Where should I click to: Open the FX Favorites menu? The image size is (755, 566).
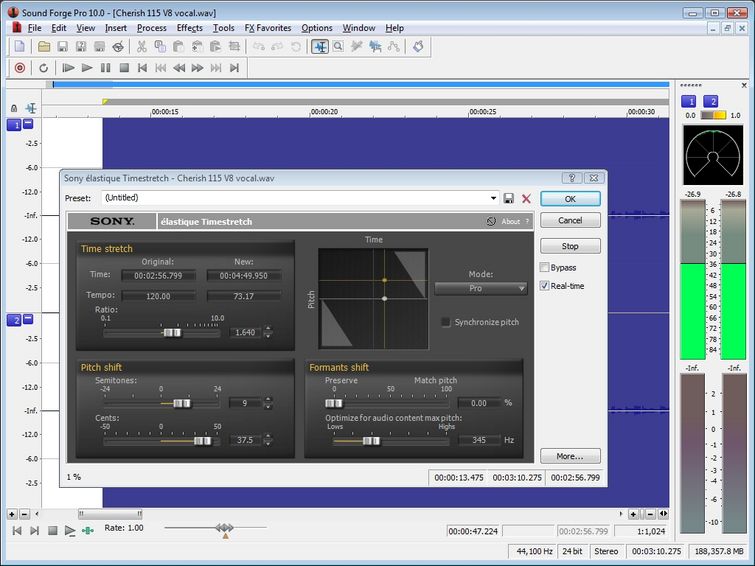pos(268,28)
